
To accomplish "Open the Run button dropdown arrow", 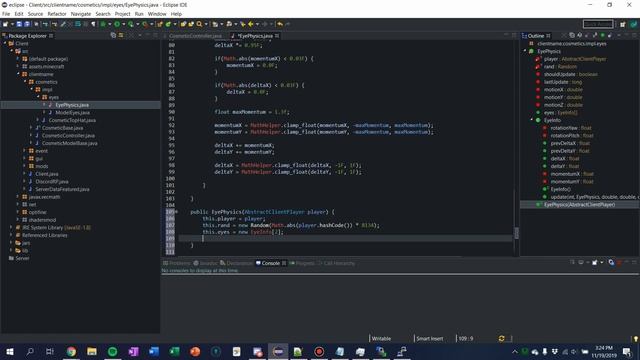I will pyautogui.click(x=123, y=24).
